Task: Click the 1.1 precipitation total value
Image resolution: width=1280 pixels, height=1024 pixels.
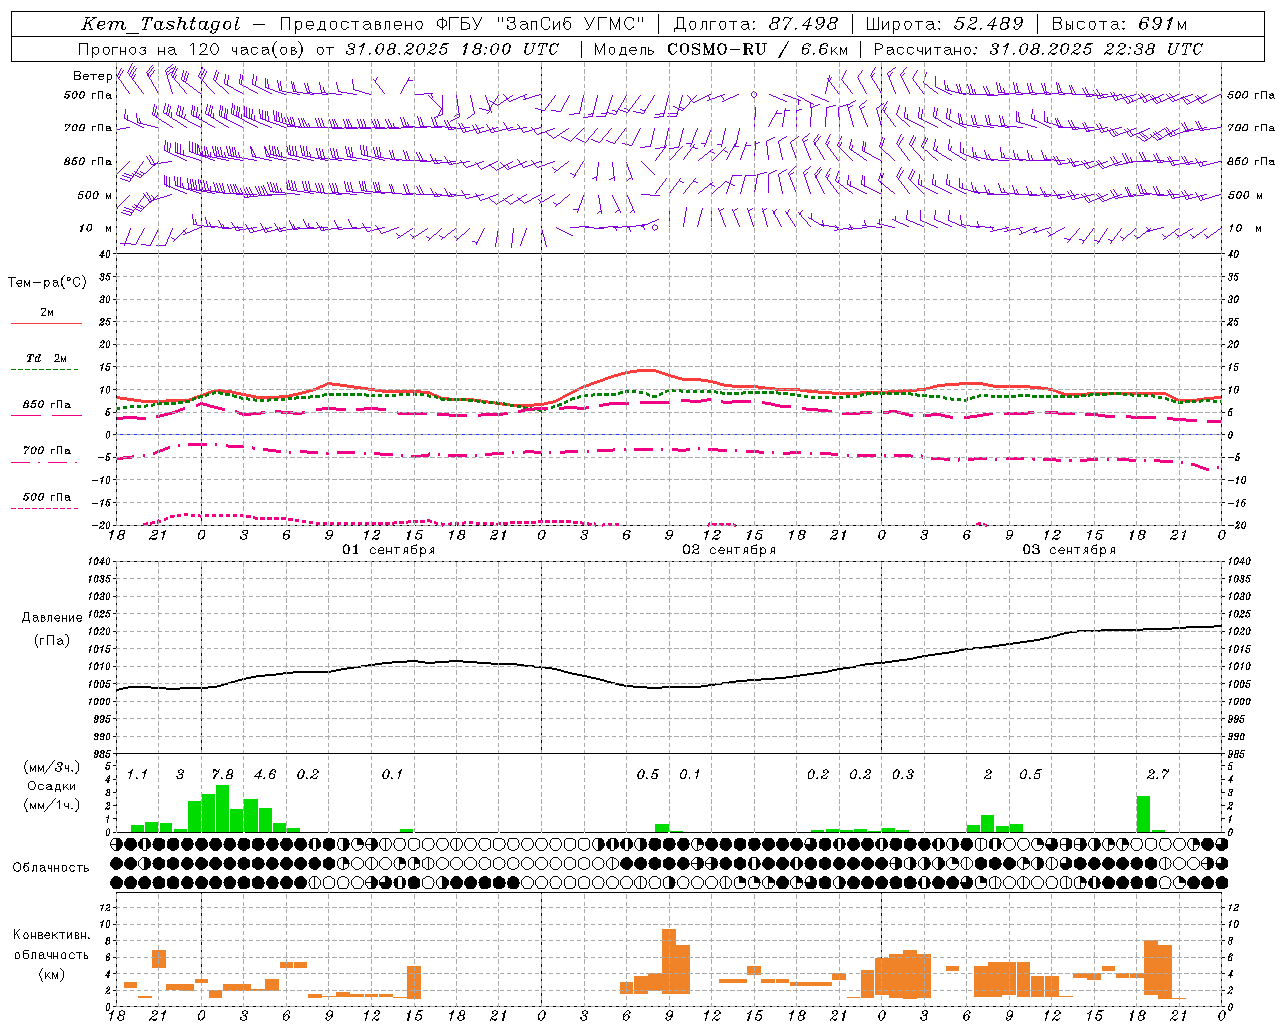Action: [x=137, y=775]
